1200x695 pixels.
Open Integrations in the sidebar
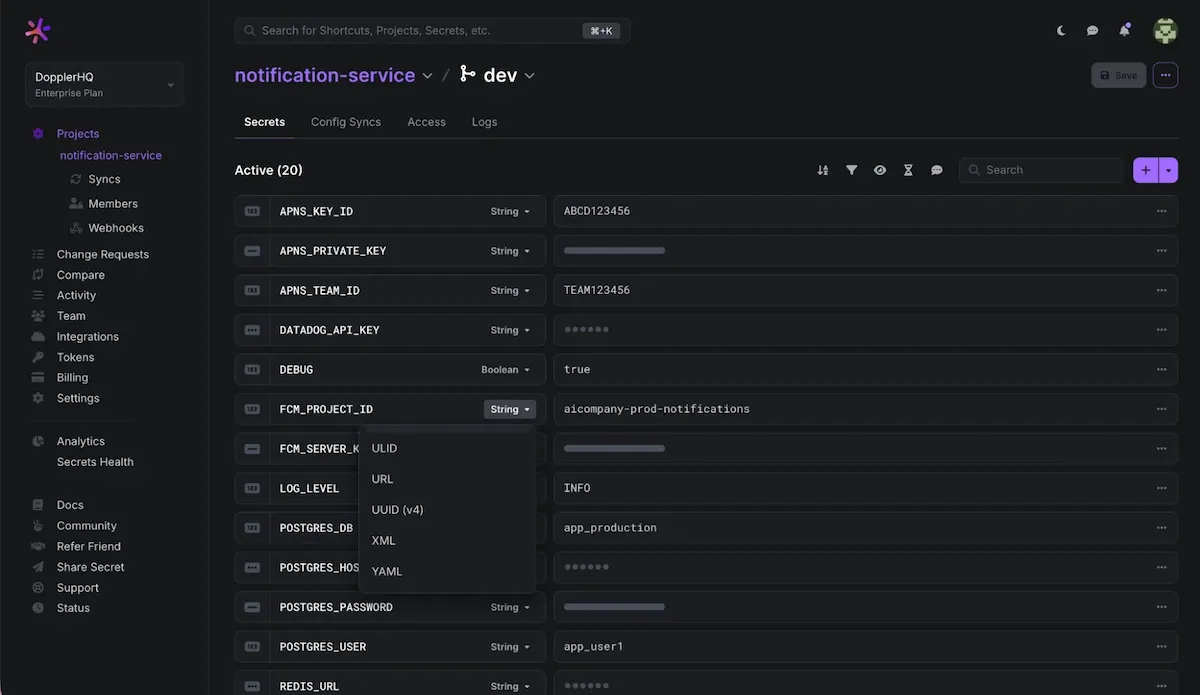click(88, 337)
